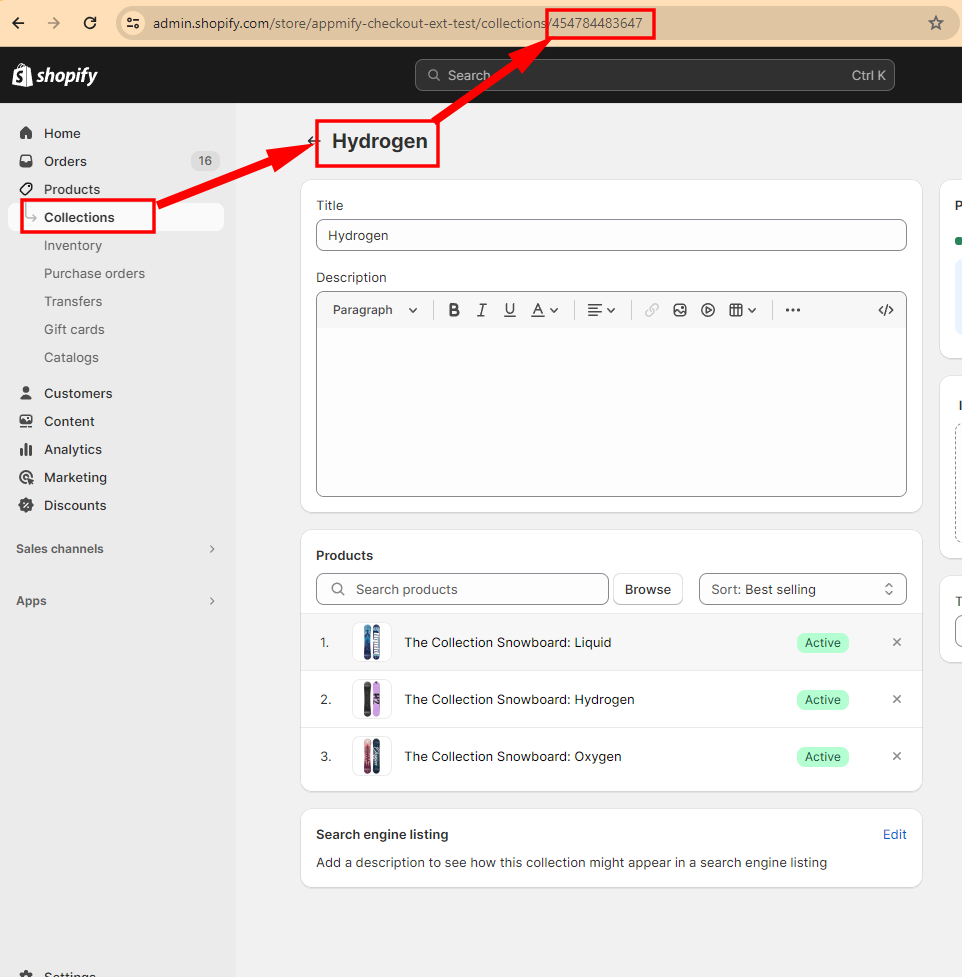Click the Discounts badge icon
This screenshot has height=977, width=962.
point(26,505)
